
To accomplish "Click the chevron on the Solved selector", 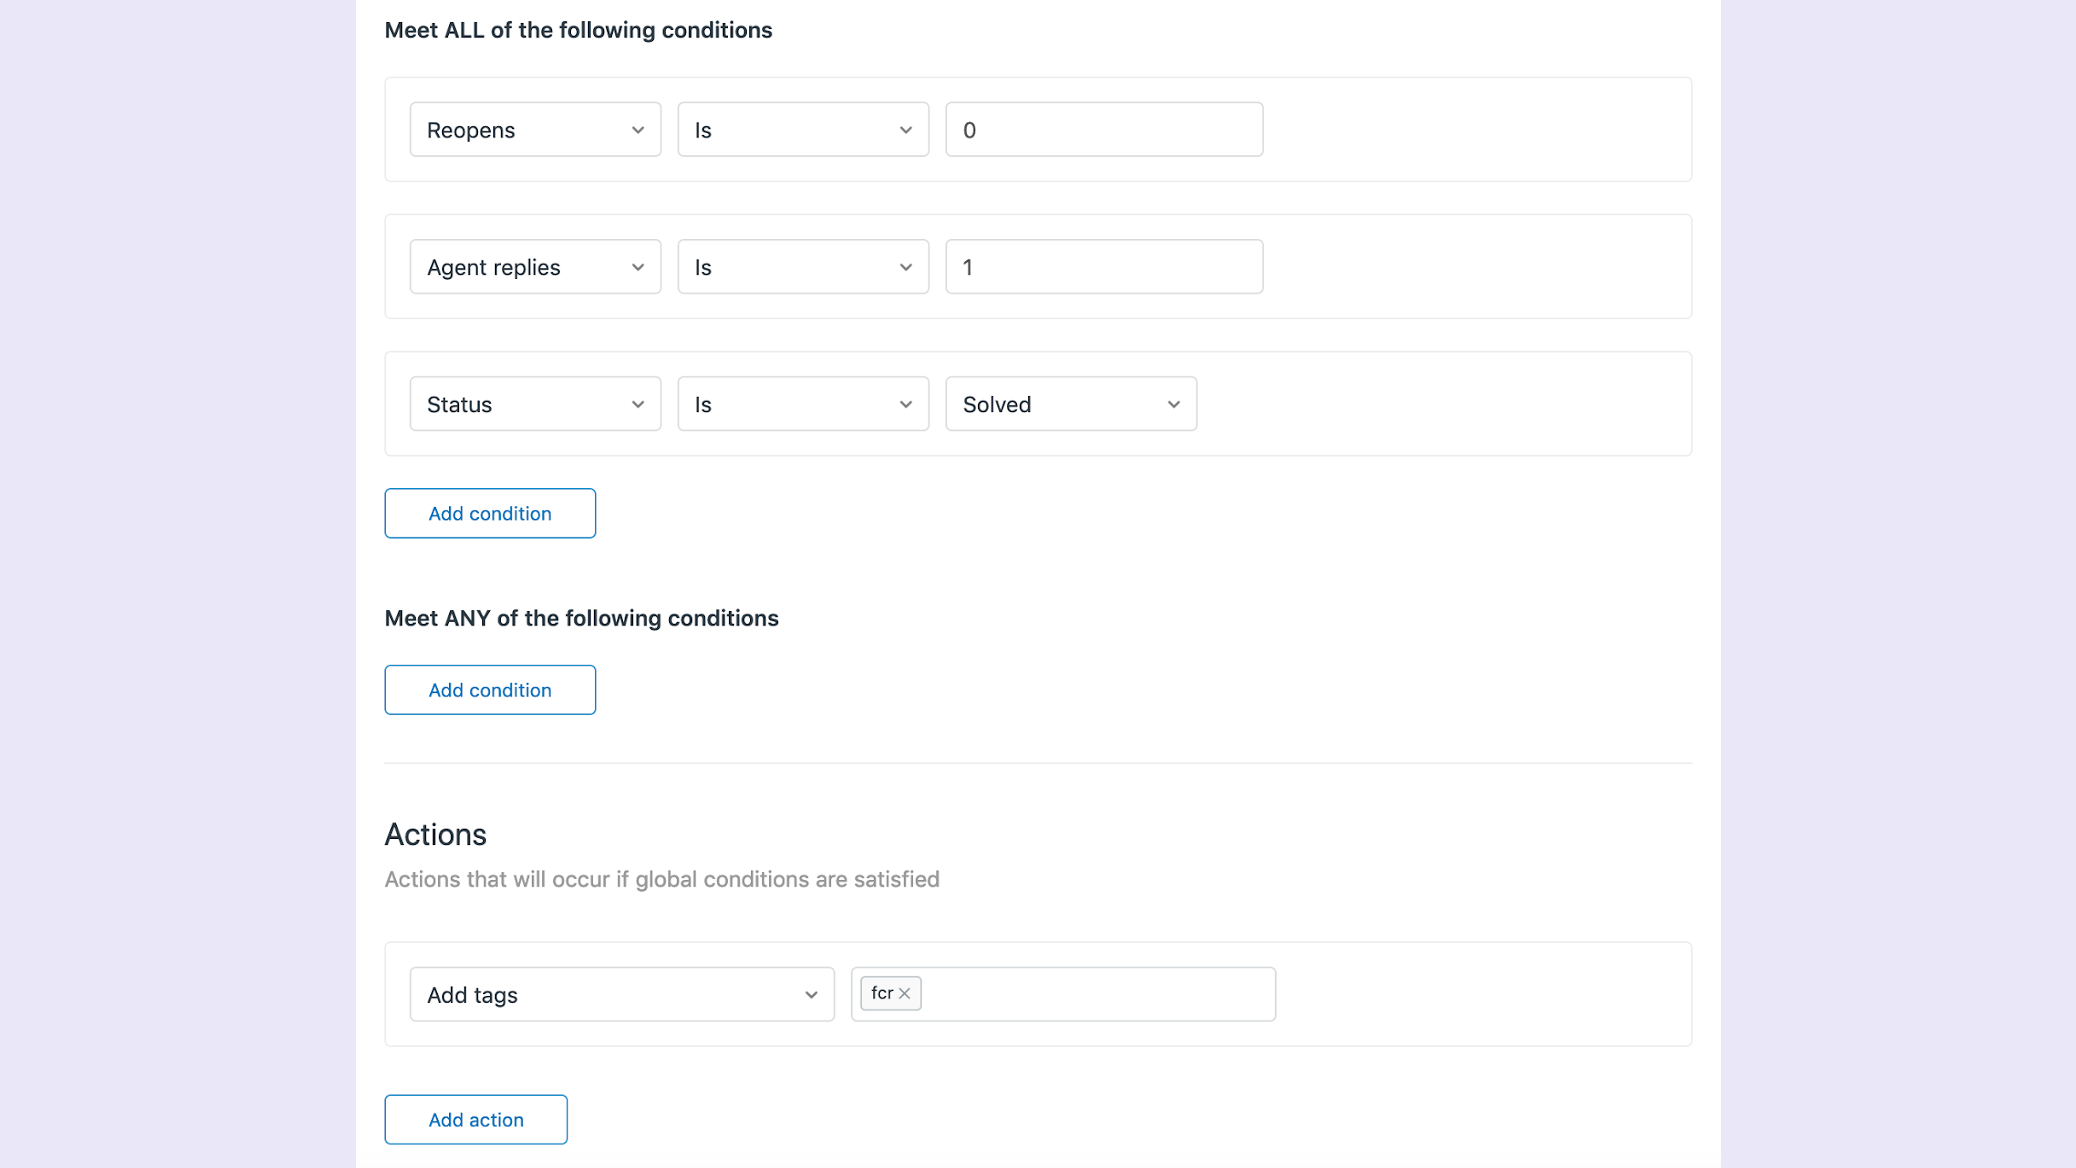I will click(x=1174, y=403).
